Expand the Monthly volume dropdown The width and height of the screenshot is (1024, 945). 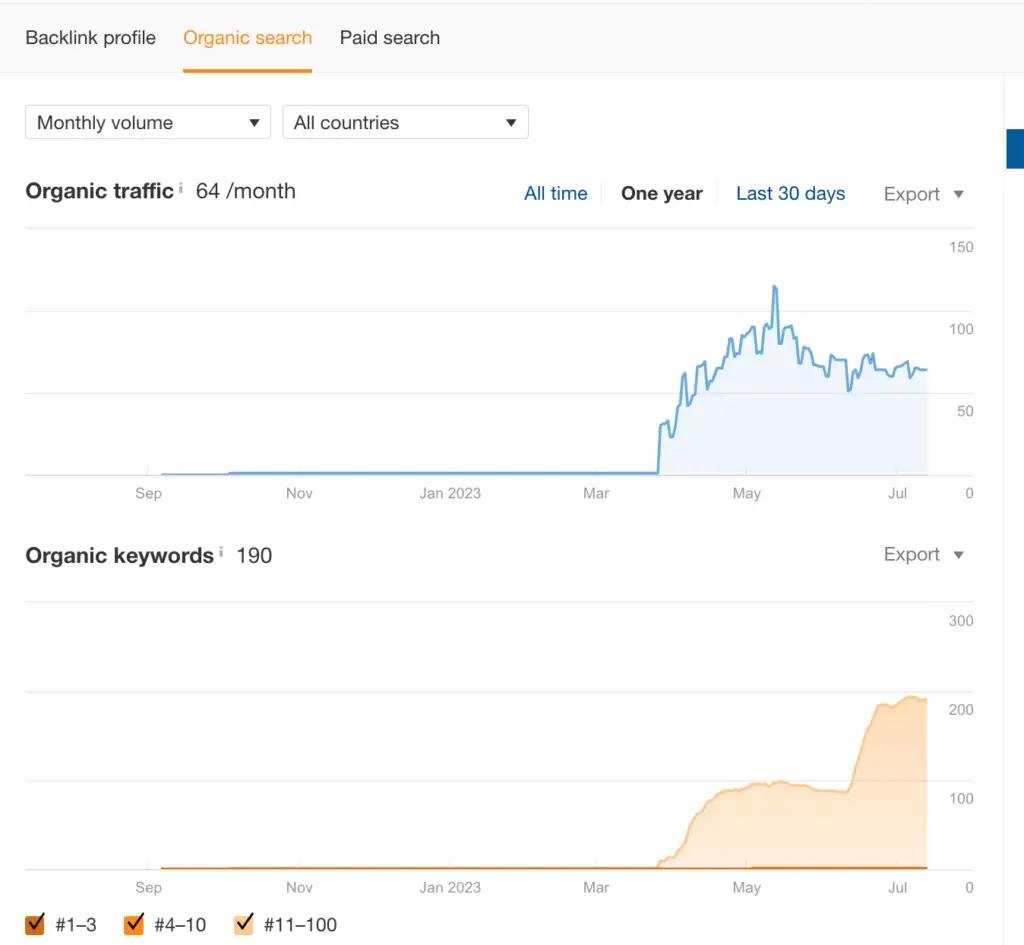148,122
